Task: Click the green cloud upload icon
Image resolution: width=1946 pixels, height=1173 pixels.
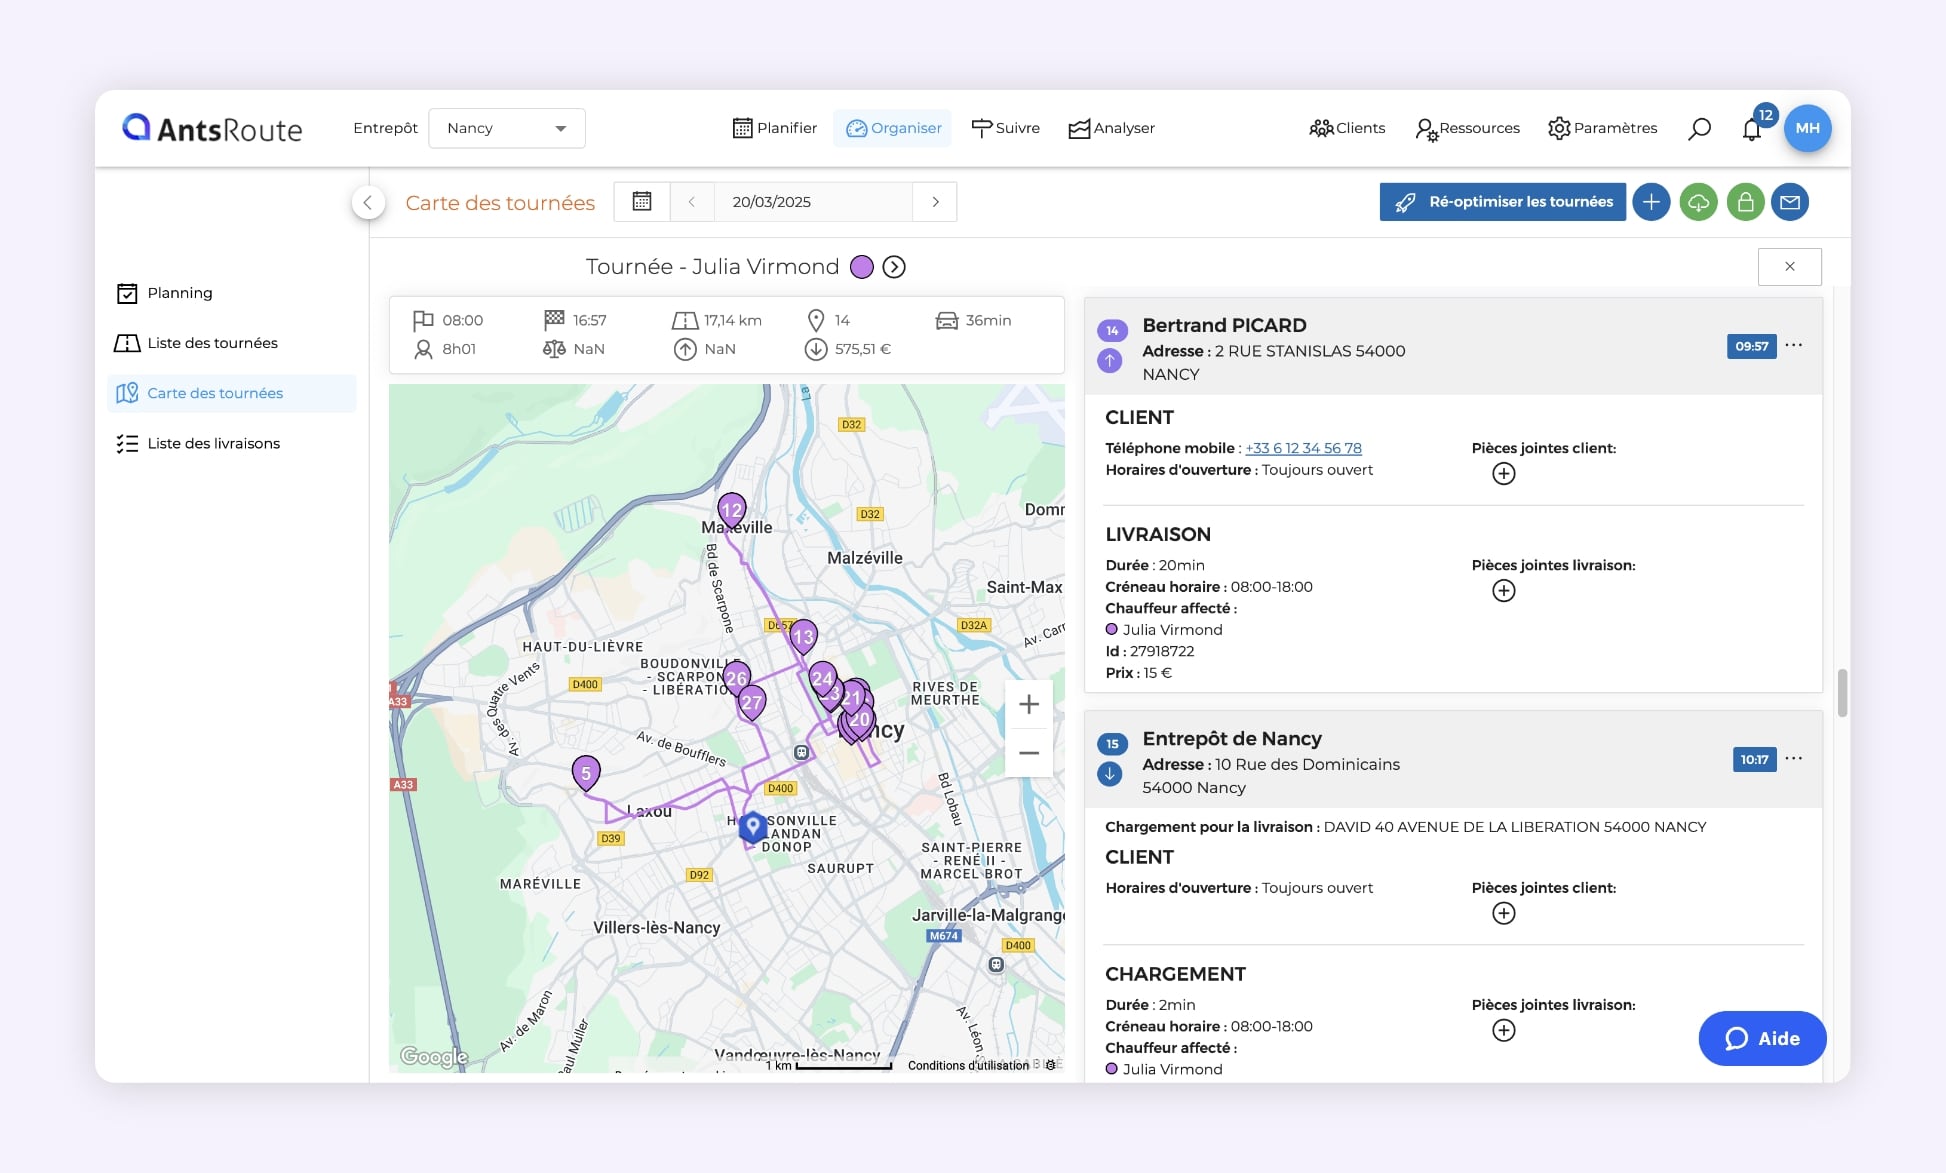Action: pos(1698,202)
